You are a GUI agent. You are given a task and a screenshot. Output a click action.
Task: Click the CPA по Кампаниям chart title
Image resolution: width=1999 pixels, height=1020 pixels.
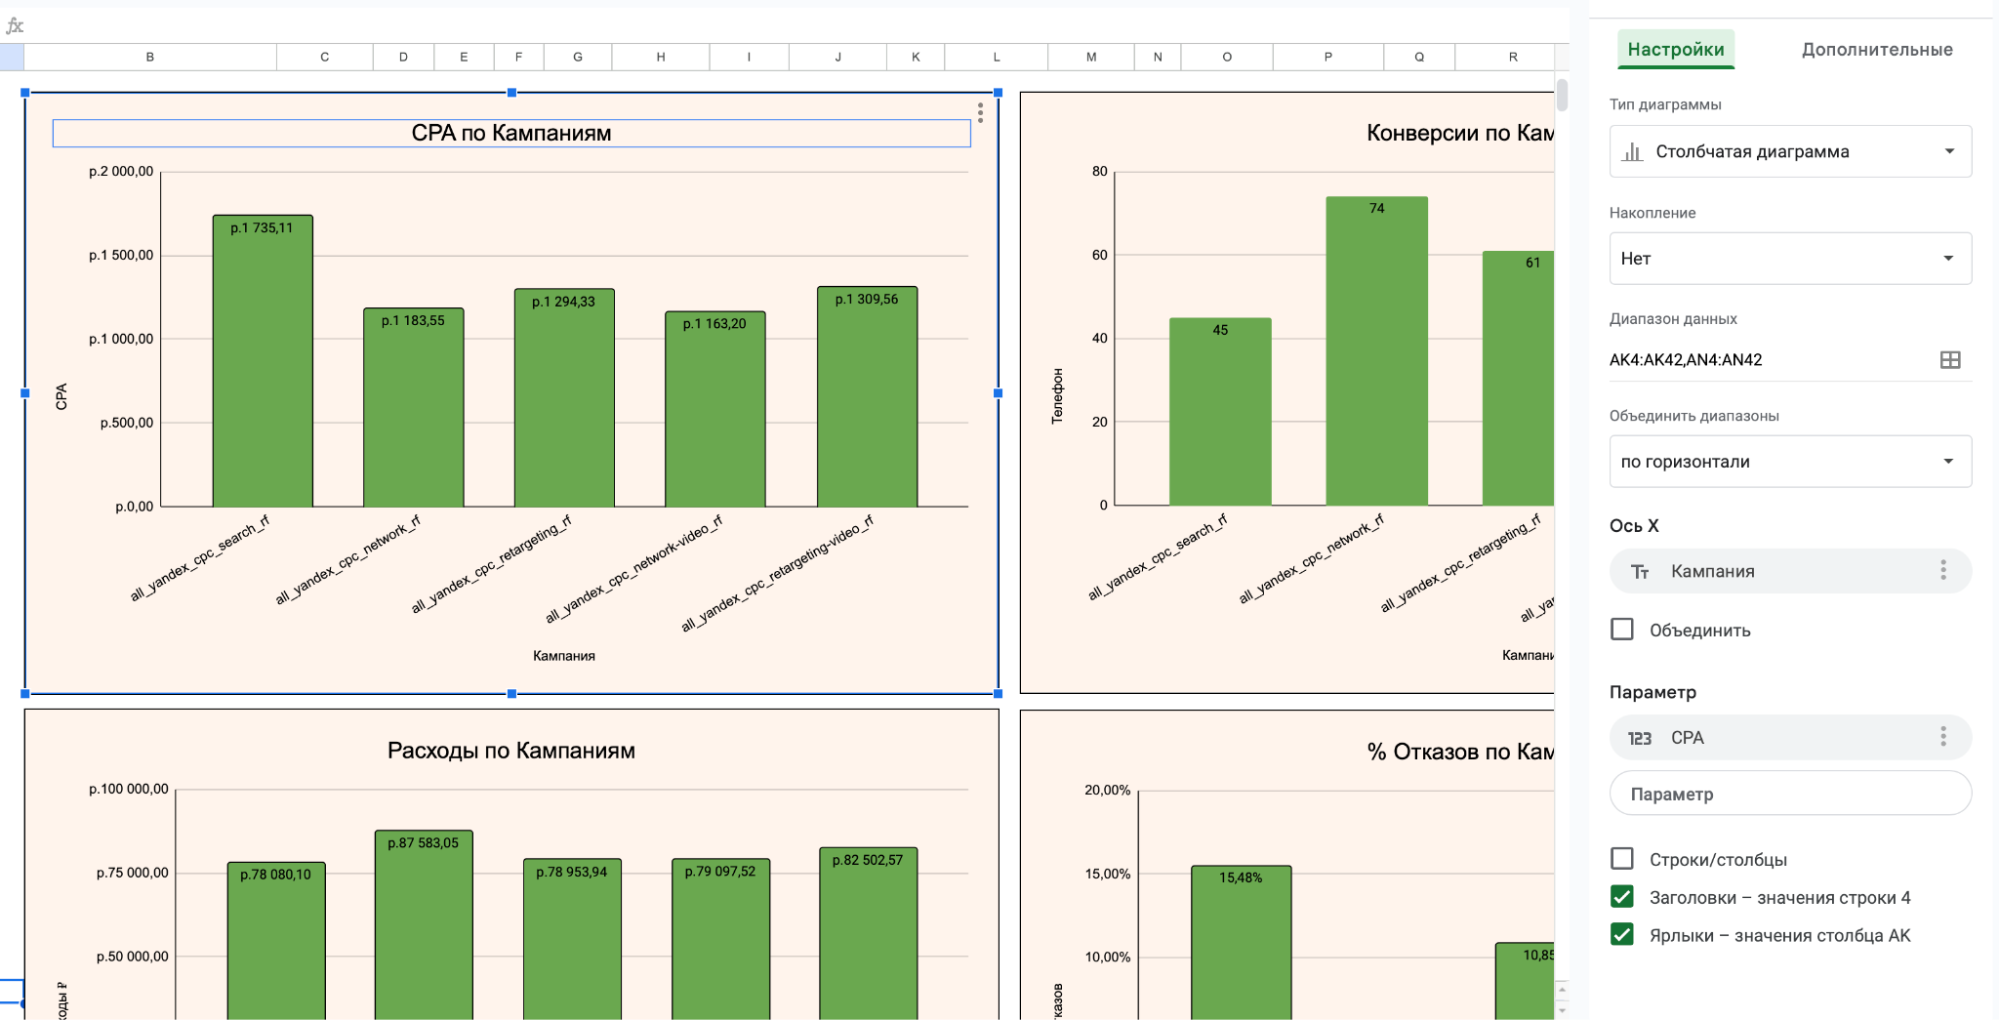[x=511, y=133]
